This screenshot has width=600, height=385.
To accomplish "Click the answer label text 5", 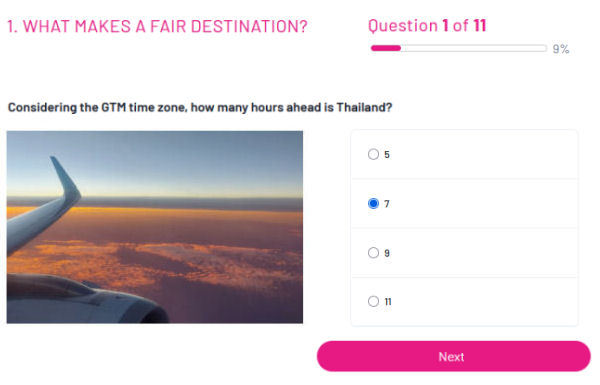I will (387, 155).
